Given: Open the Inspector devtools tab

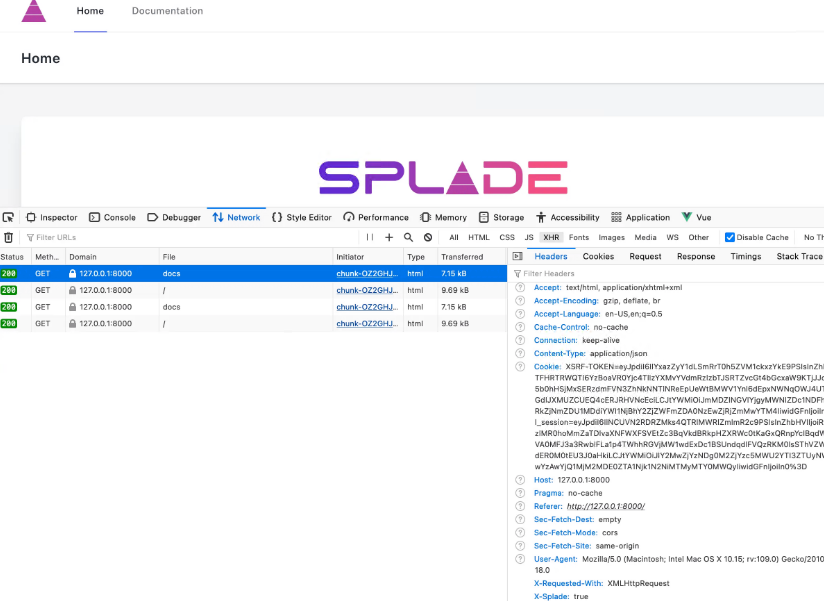Looking at the screenshot, I should tap(52, 217).
